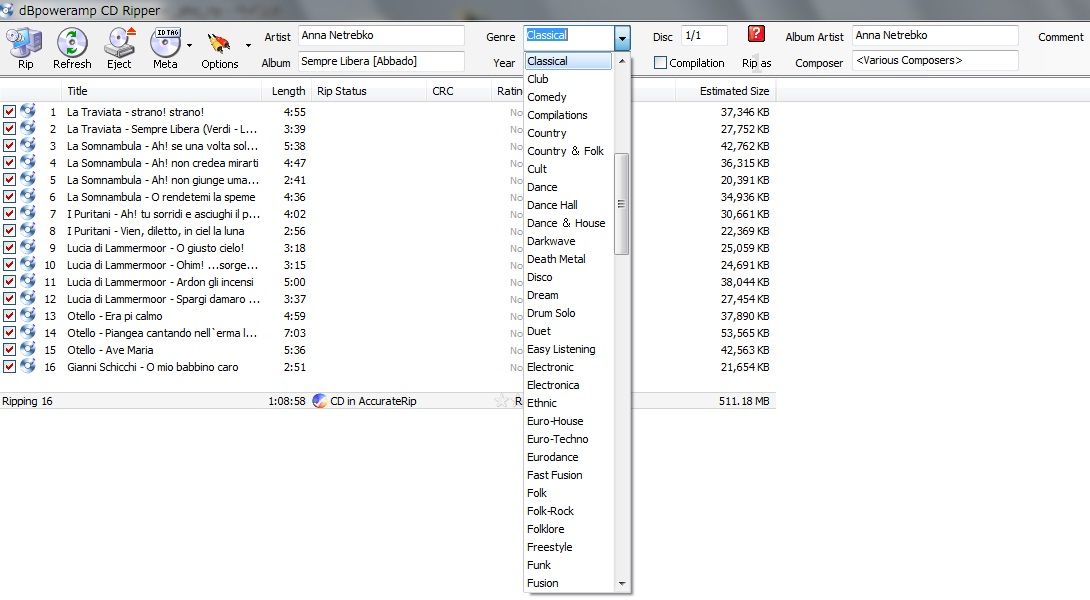Edit the Artist field Anna Netrebko

click(381, 35)
